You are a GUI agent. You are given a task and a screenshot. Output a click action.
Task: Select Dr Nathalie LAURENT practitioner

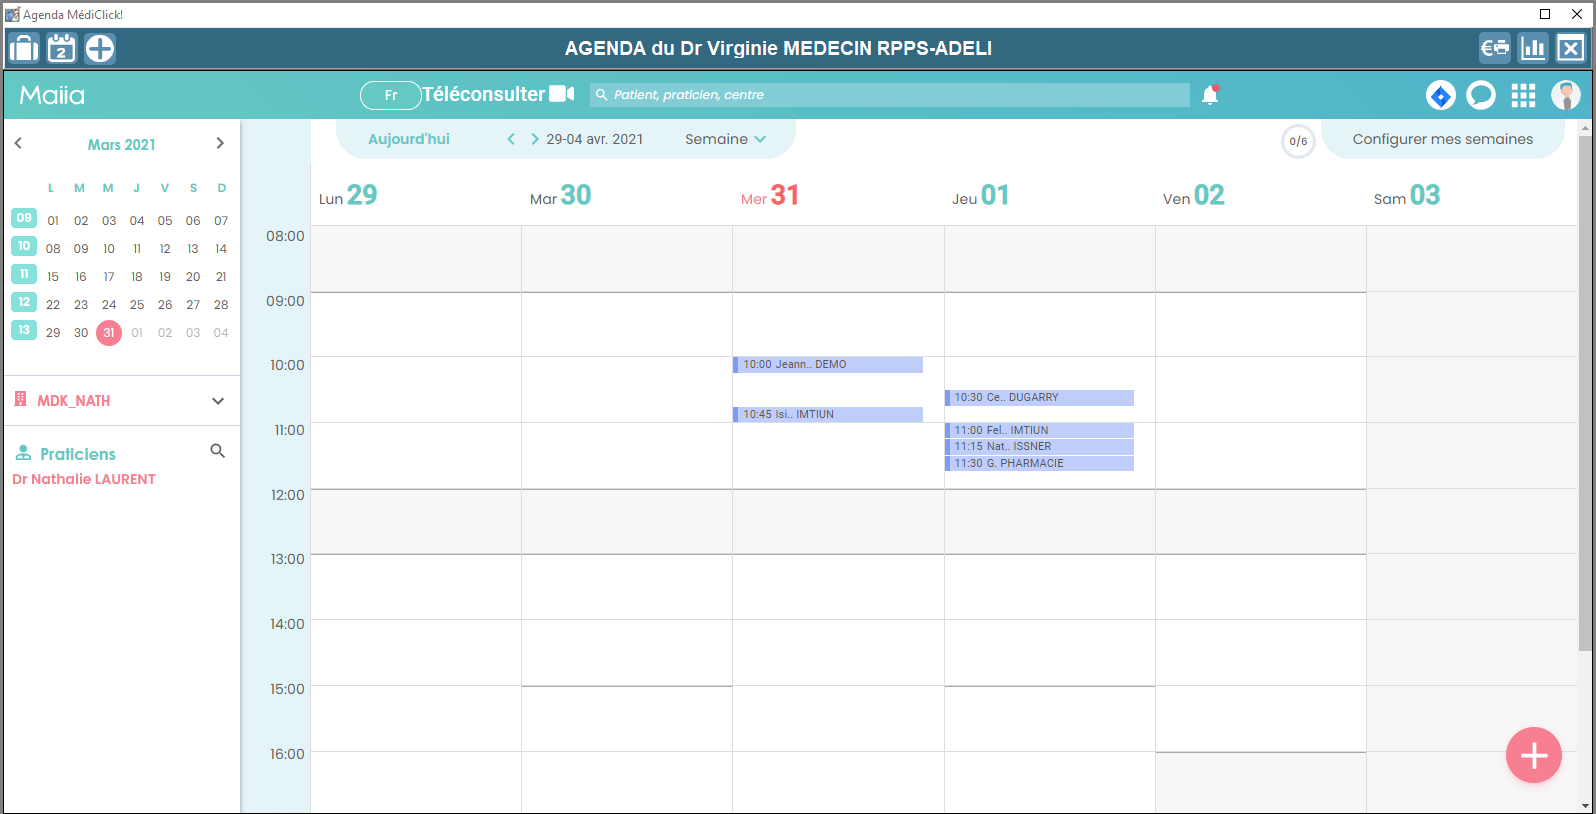[84, 479]
